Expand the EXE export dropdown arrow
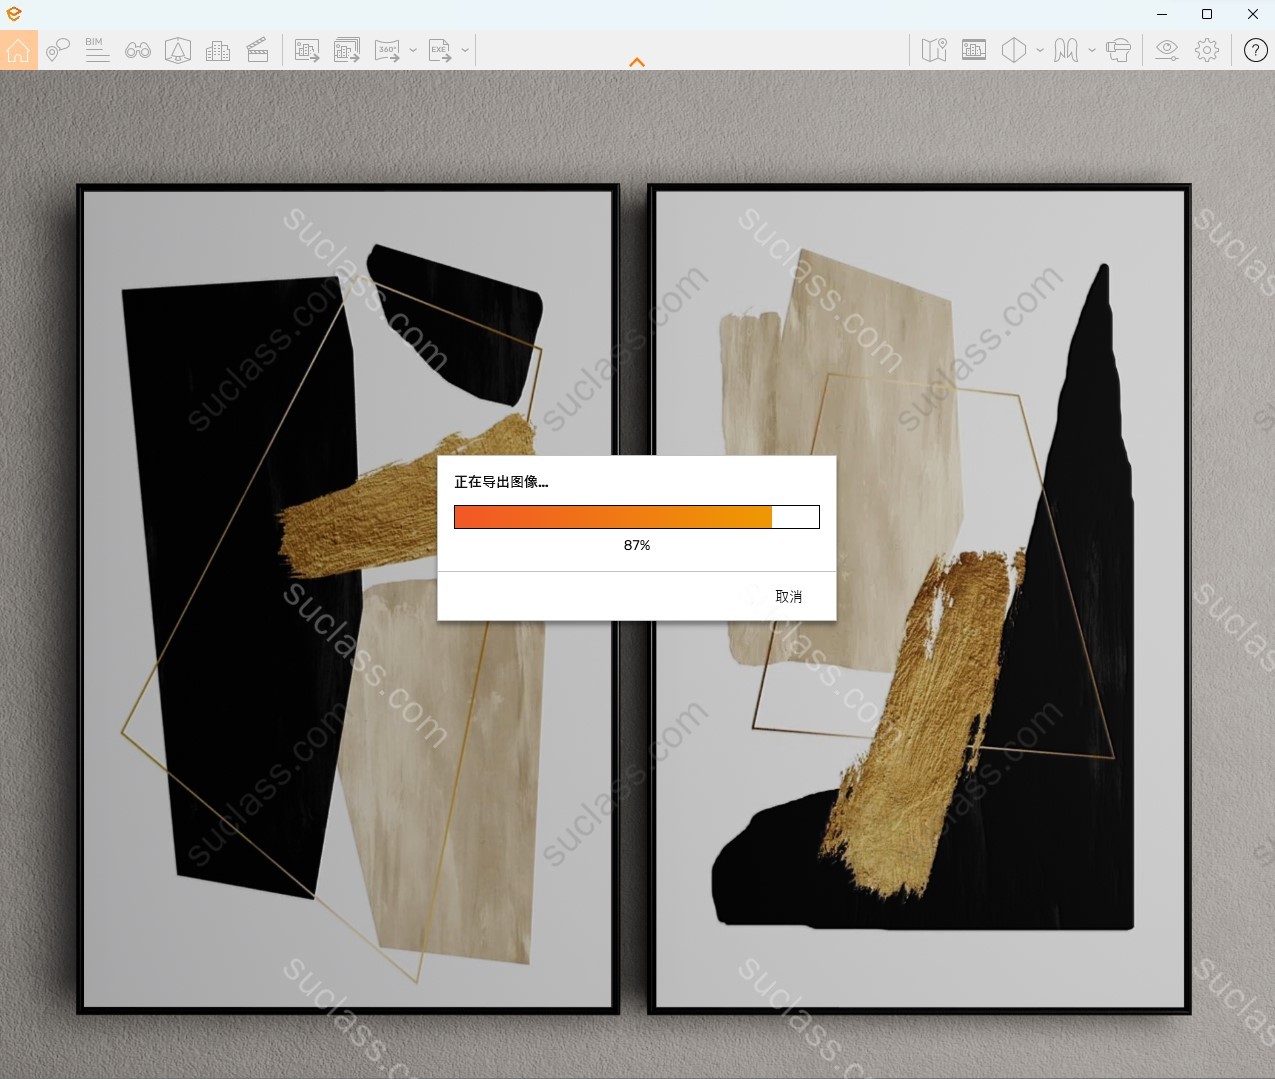This screenshot has height=1079, width=1275. (465, 50)
